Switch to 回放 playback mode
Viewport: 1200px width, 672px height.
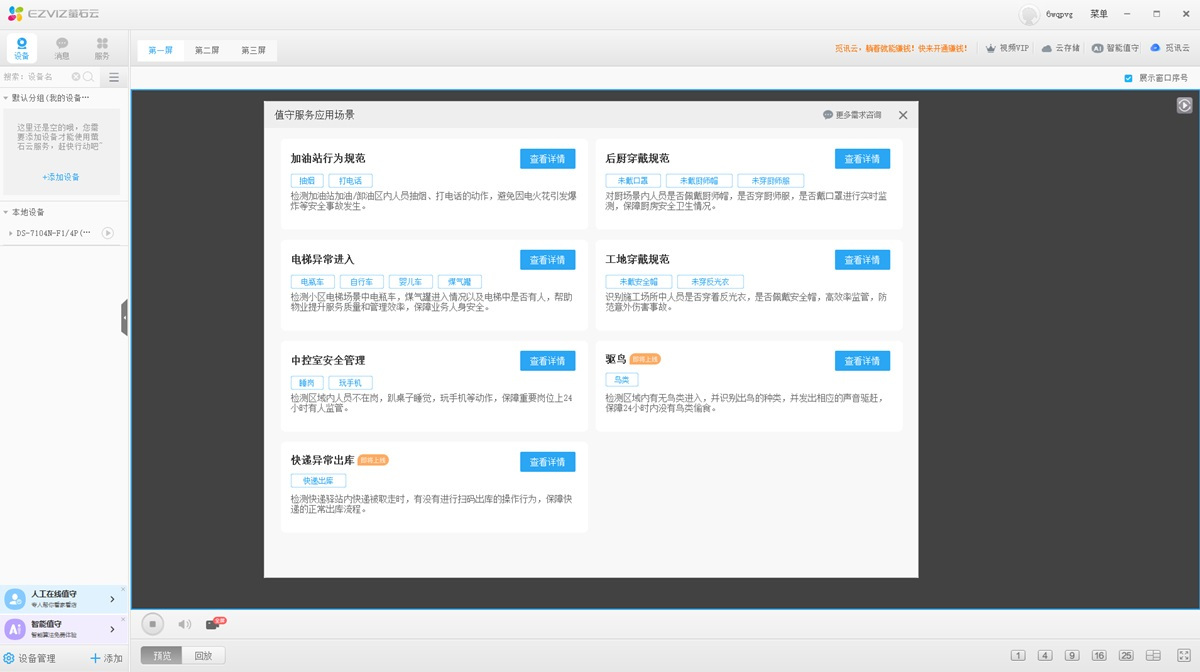tap(203, 656)
